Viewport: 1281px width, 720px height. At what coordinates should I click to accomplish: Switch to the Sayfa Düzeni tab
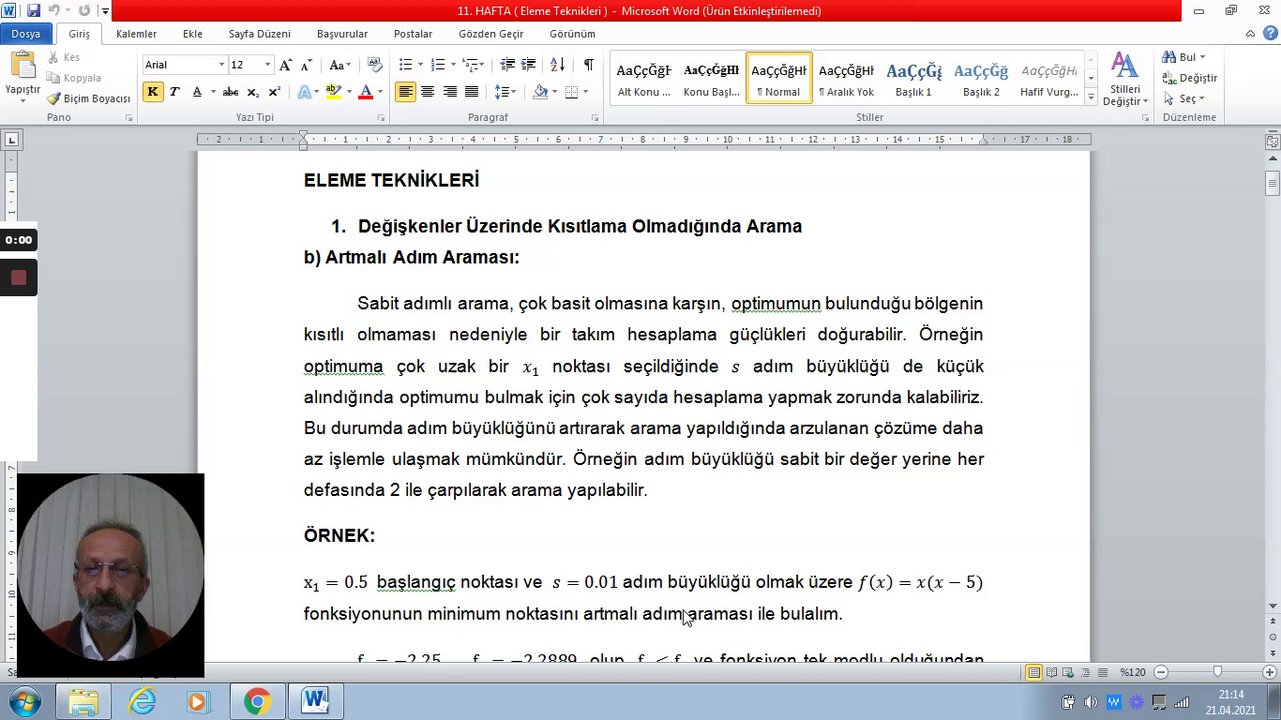click(x=259, y=34)
